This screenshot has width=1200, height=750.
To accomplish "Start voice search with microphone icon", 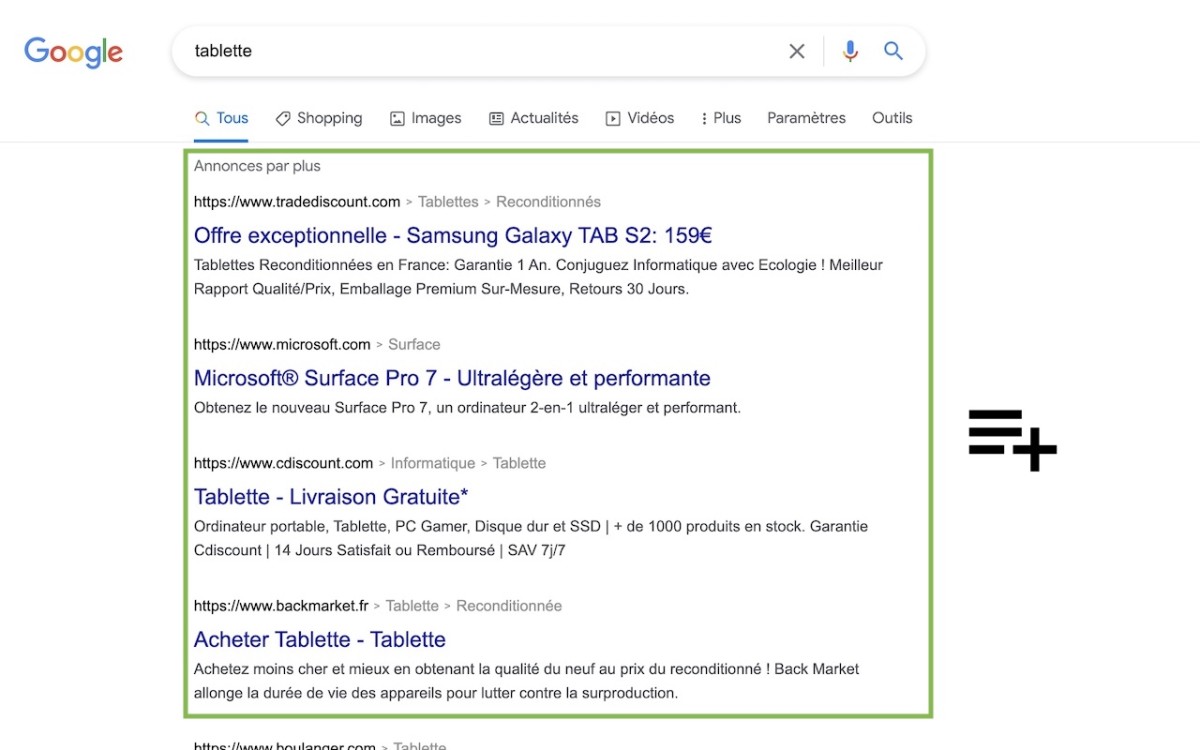I will pos(850,51).
